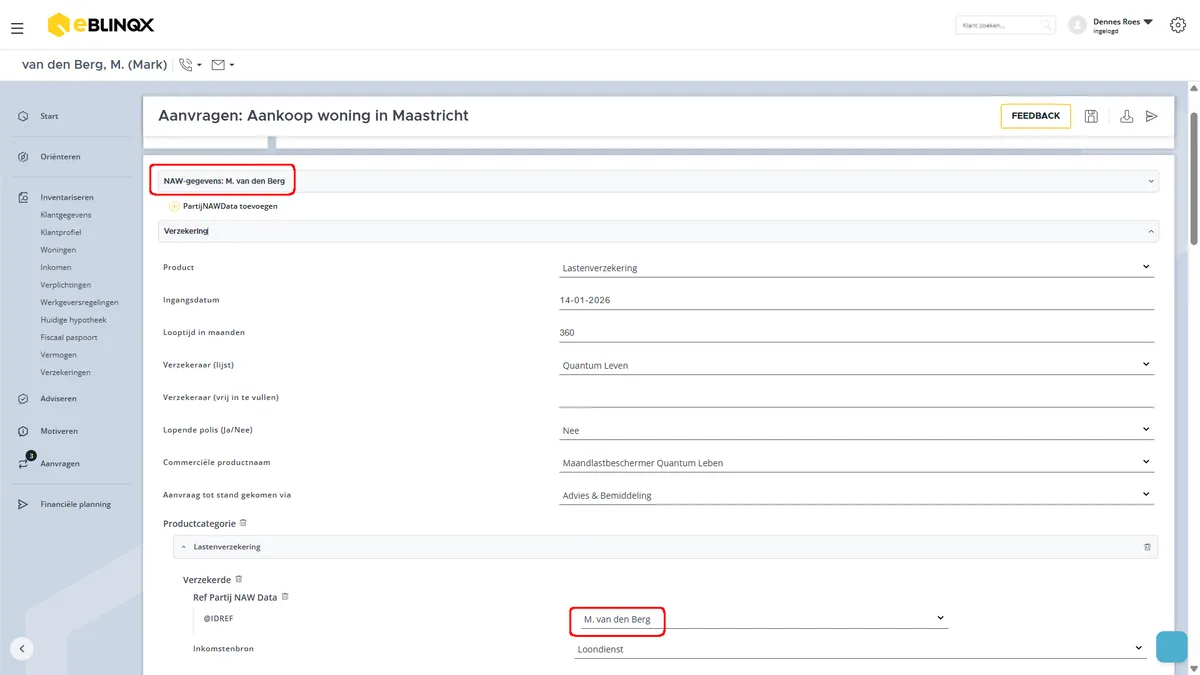Open the Commerciële productnaam dropdown
Viewport: 1200px width, 675px height.
pyautogui.click(x=856, y=463)
